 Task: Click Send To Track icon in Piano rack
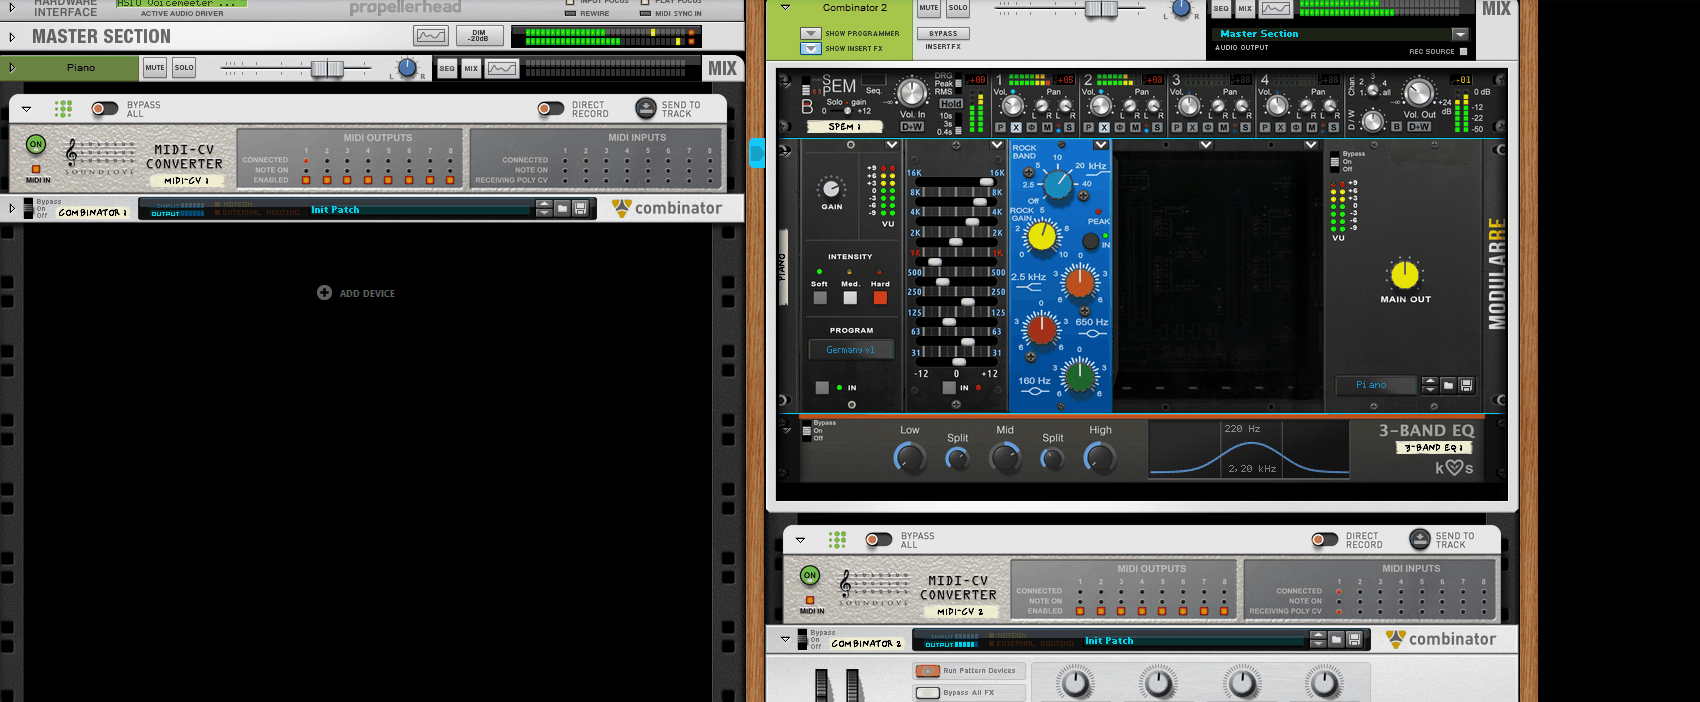point(646,108)
